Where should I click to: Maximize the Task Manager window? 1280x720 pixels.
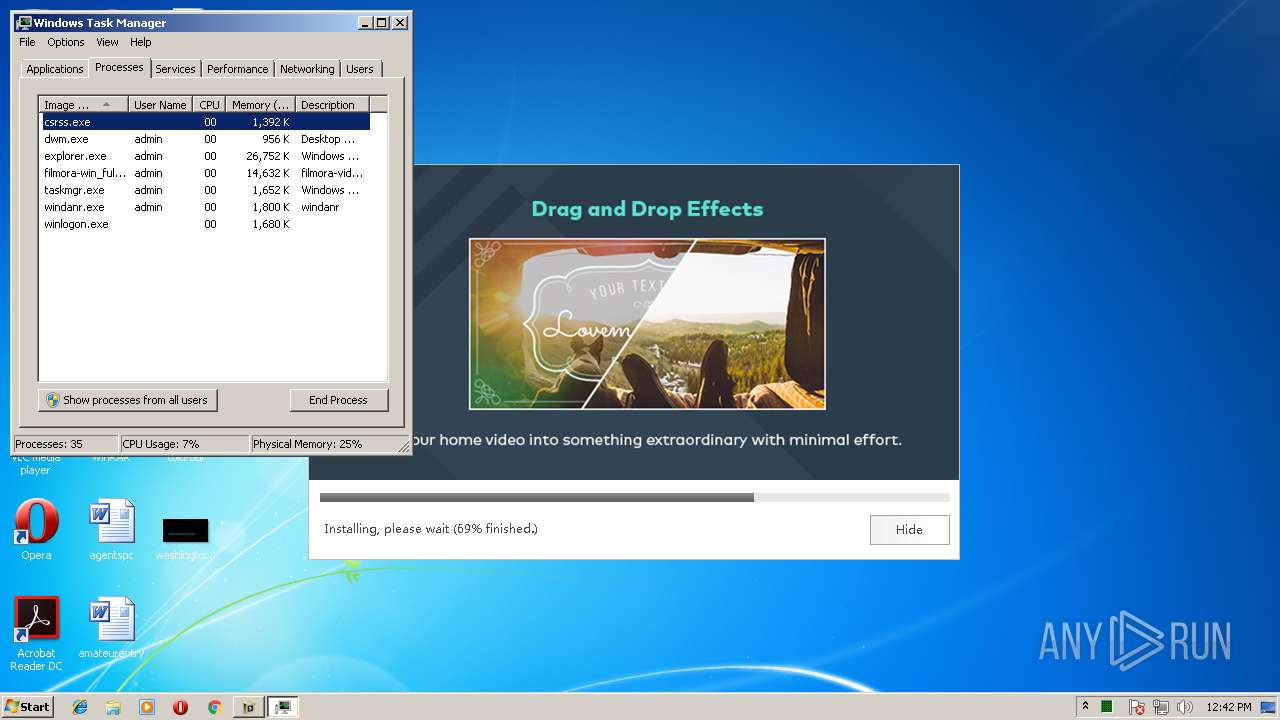[382, 22]
